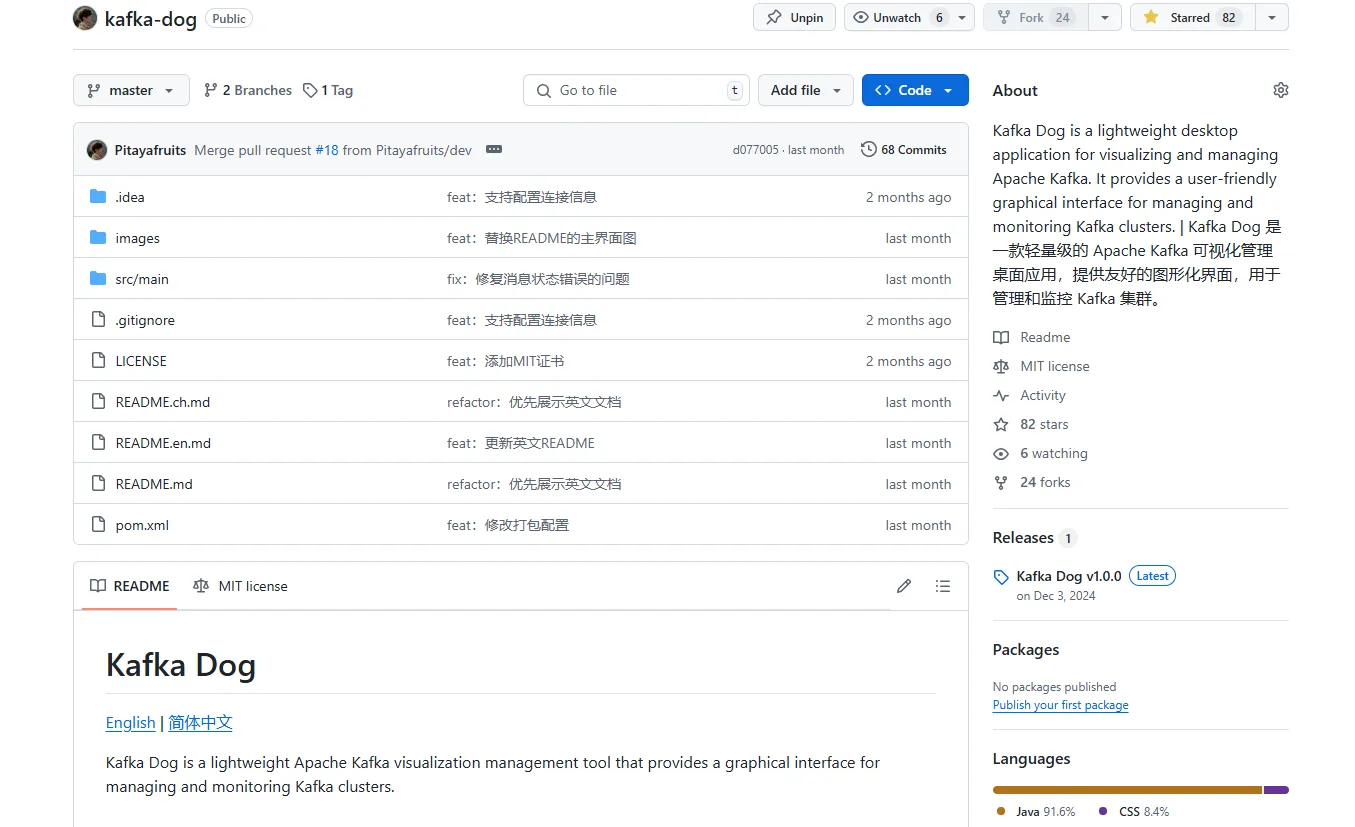Screen dimensions: 1355x827
Task: Expand the commit message ellipsis
Action: pos(494,150)
